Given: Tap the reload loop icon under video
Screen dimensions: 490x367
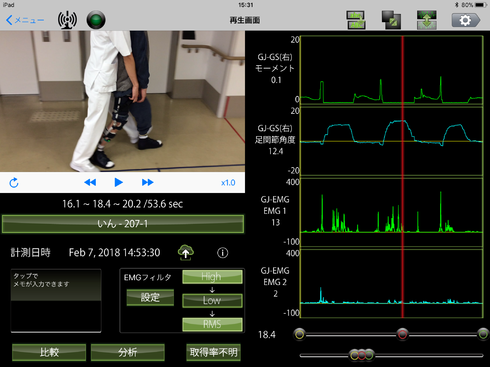Looking at the screenshot, I should click(x=14, y=183).
